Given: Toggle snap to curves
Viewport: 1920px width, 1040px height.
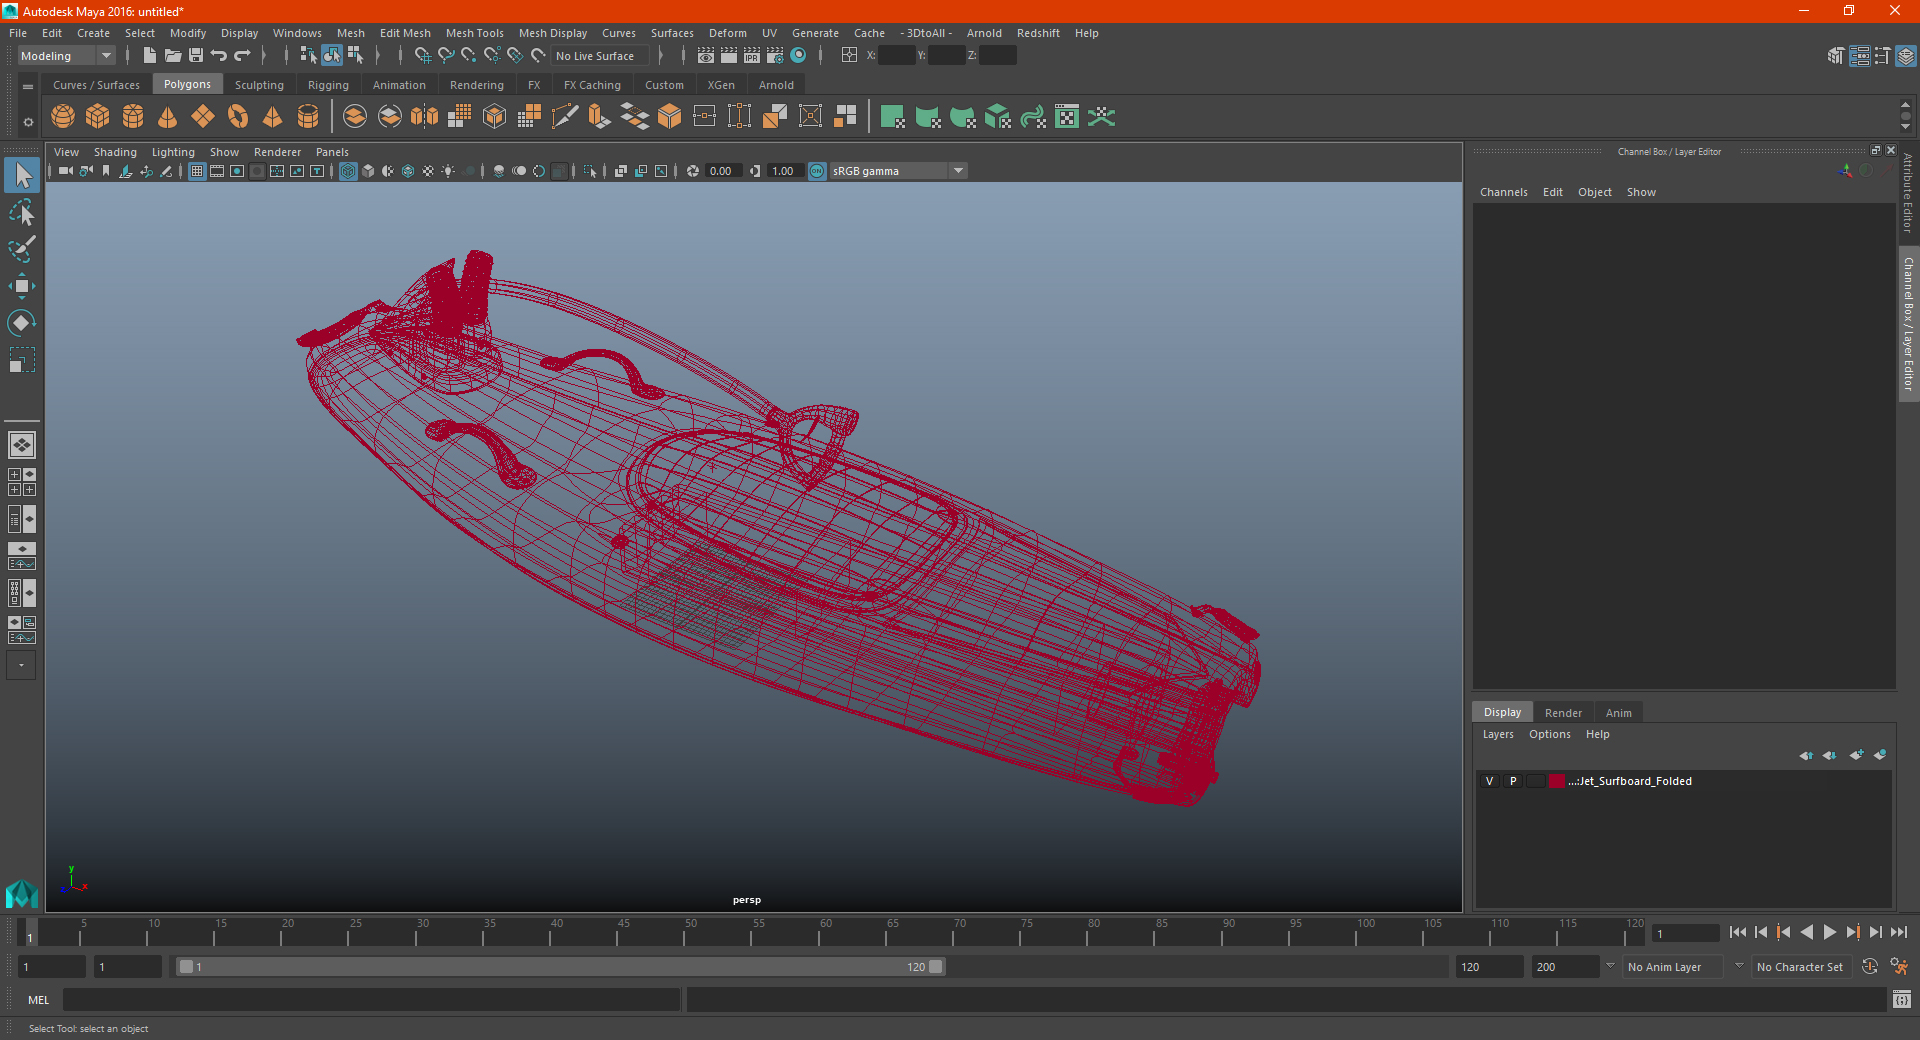Looking at the screenshot, I should tap(446, 56).
